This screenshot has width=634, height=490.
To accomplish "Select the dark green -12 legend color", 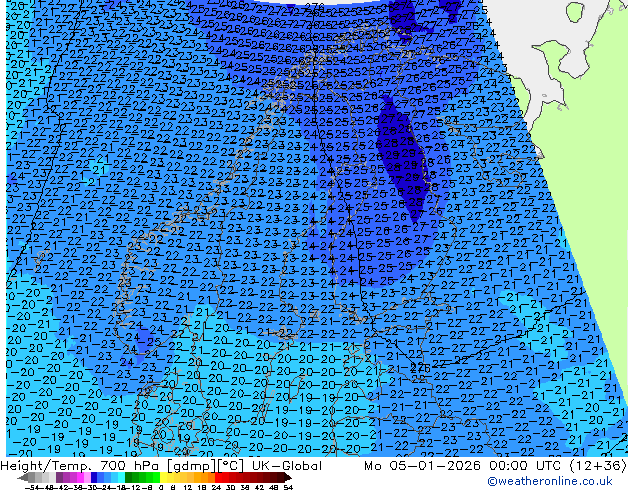I will tap(129, 477).
